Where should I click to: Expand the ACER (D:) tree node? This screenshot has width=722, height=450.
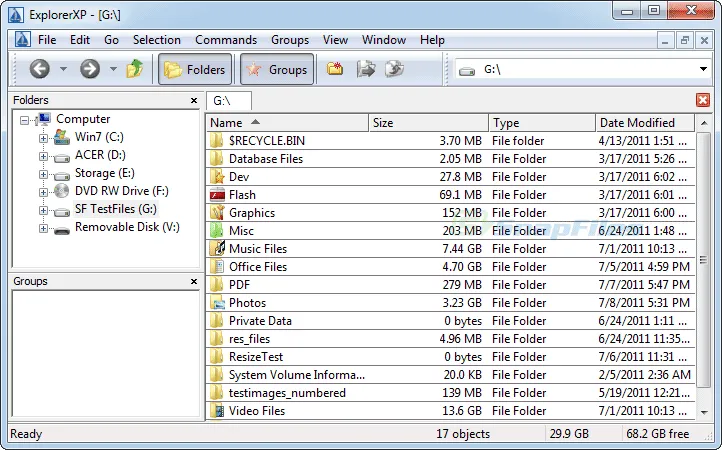[x=43, y=156]
